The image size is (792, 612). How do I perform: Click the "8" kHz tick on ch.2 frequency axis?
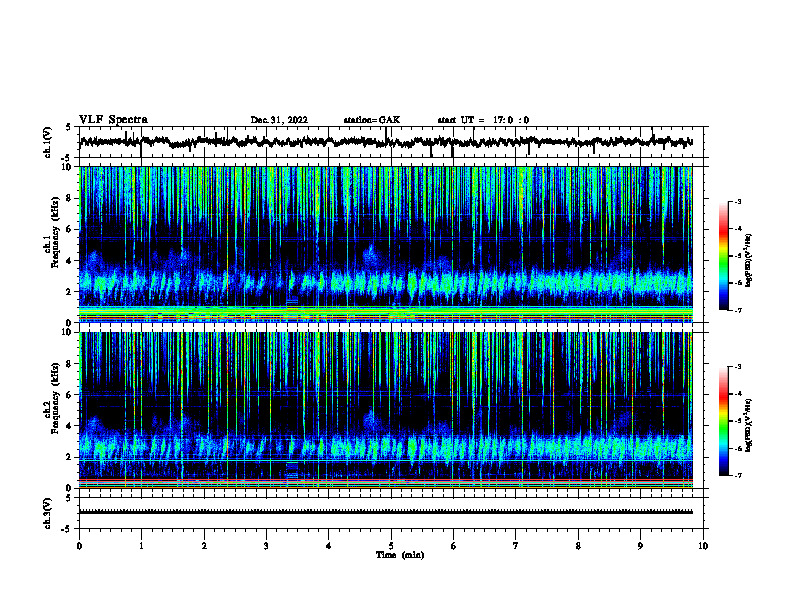point(70,364)
